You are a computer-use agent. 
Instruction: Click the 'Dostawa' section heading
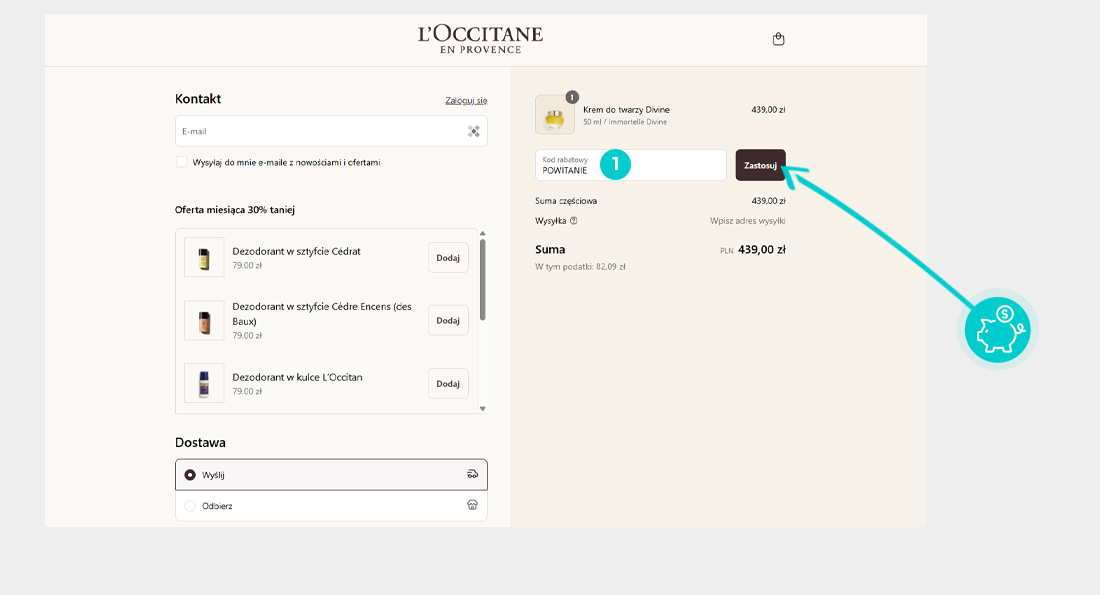click(x=201, y=443)
